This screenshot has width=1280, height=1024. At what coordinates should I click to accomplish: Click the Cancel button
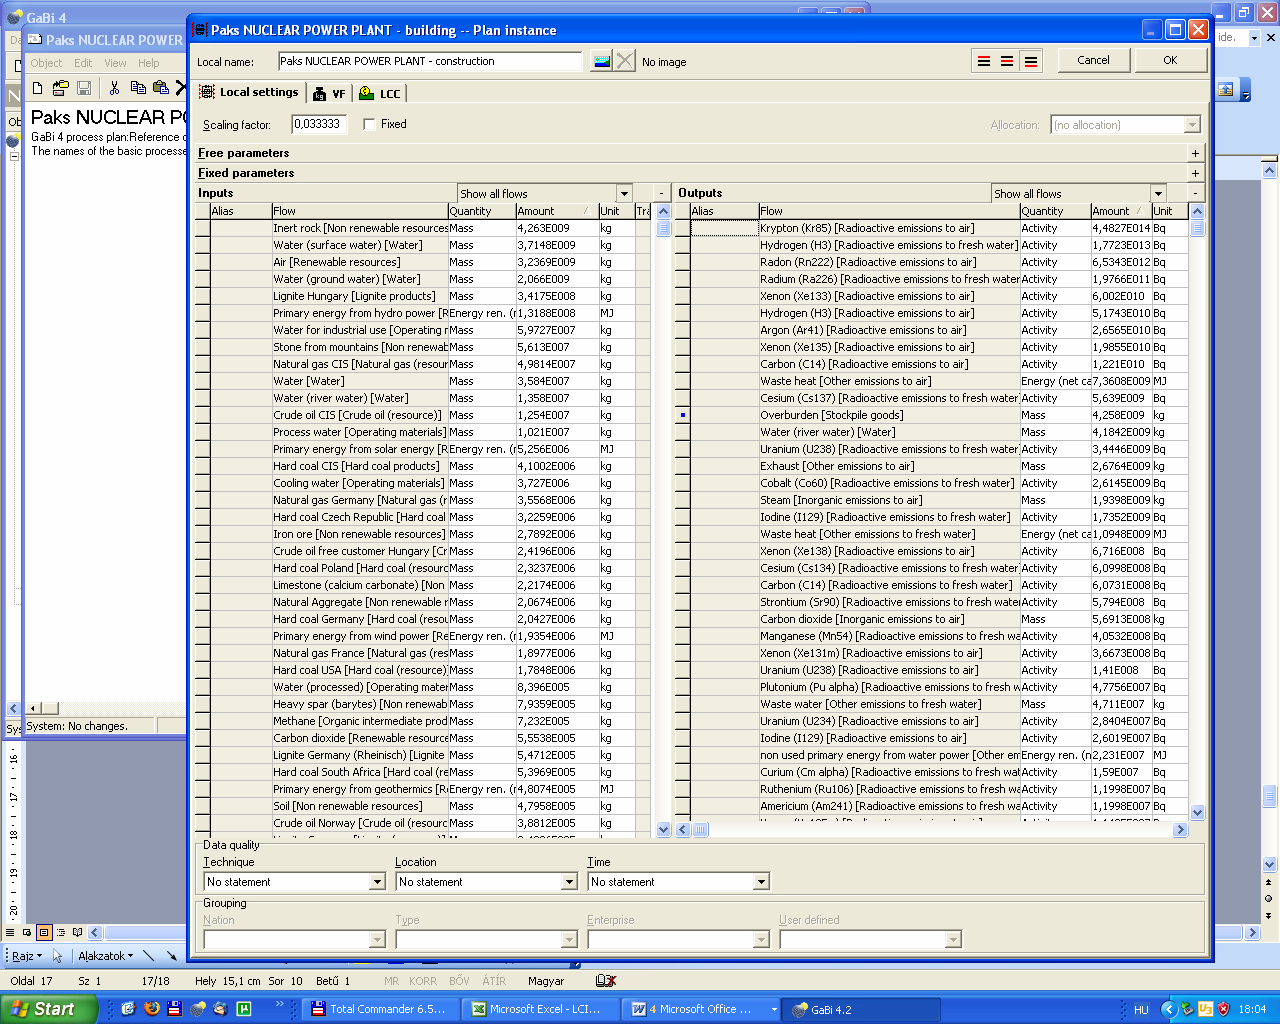pos(1093,60)
